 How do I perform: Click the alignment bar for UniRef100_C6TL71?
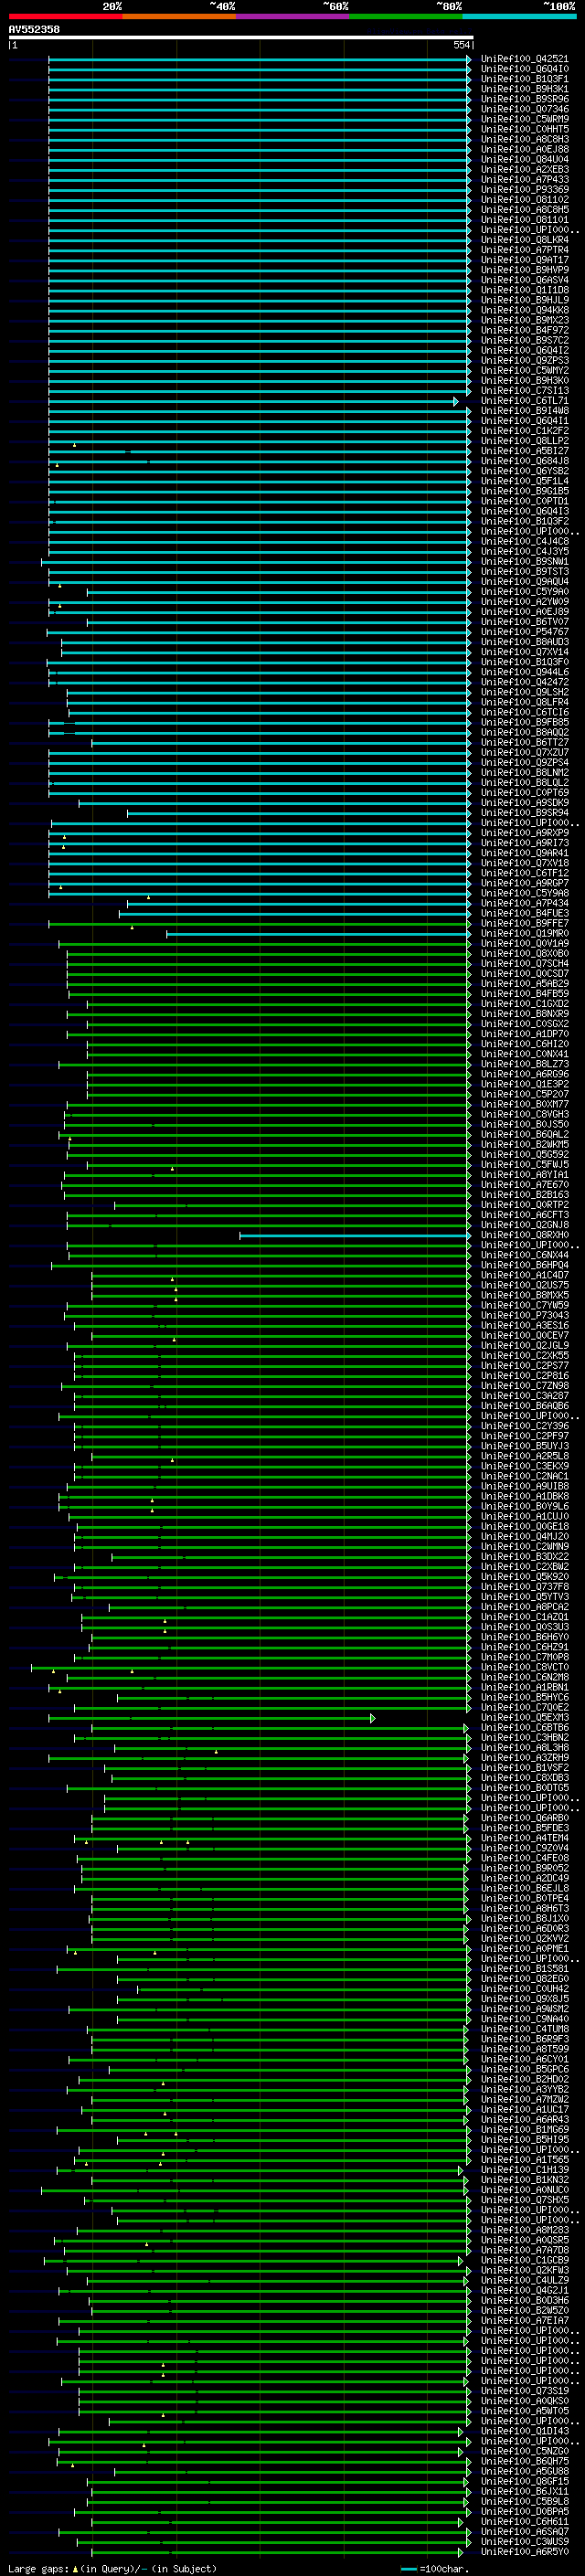253,401
